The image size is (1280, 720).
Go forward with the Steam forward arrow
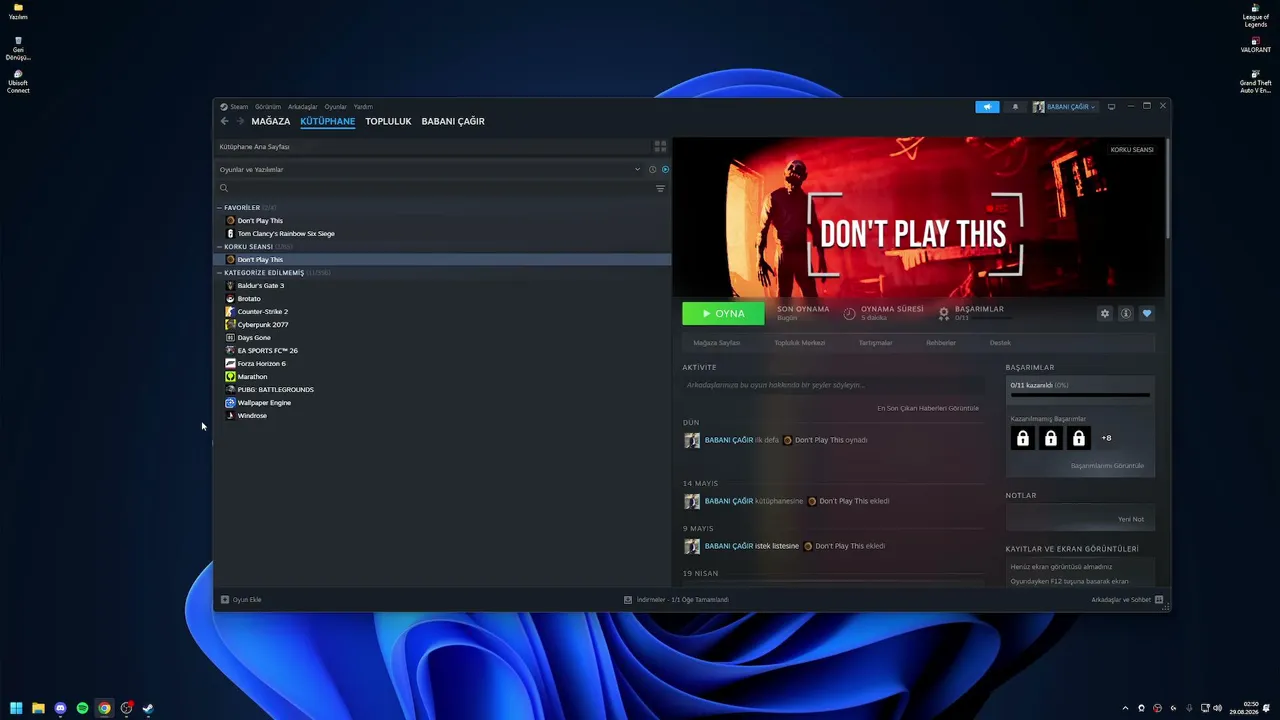(x=240, y=121)
